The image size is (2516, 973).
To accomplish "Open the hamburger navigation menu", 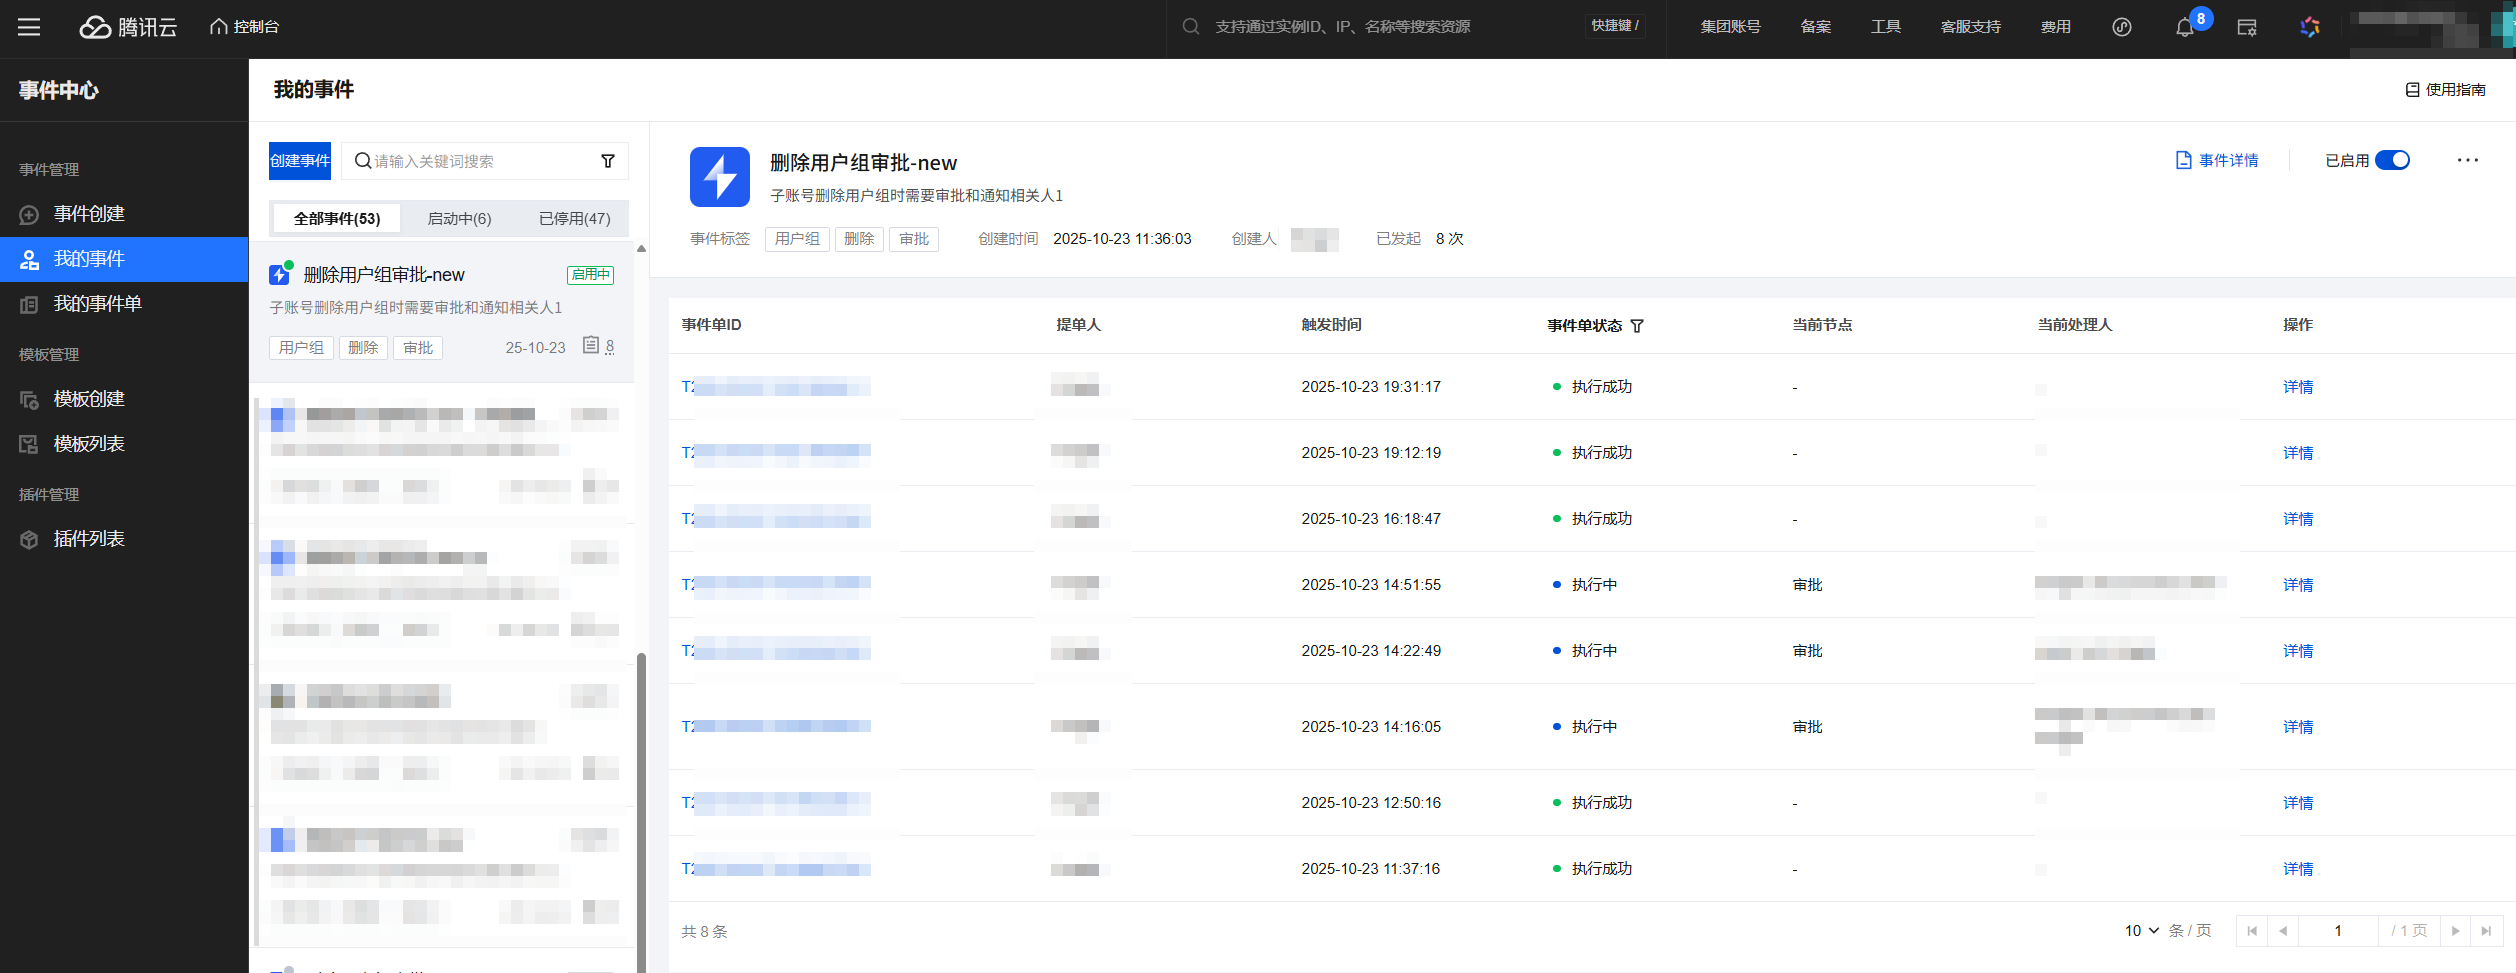I will (x=29, y=27).
